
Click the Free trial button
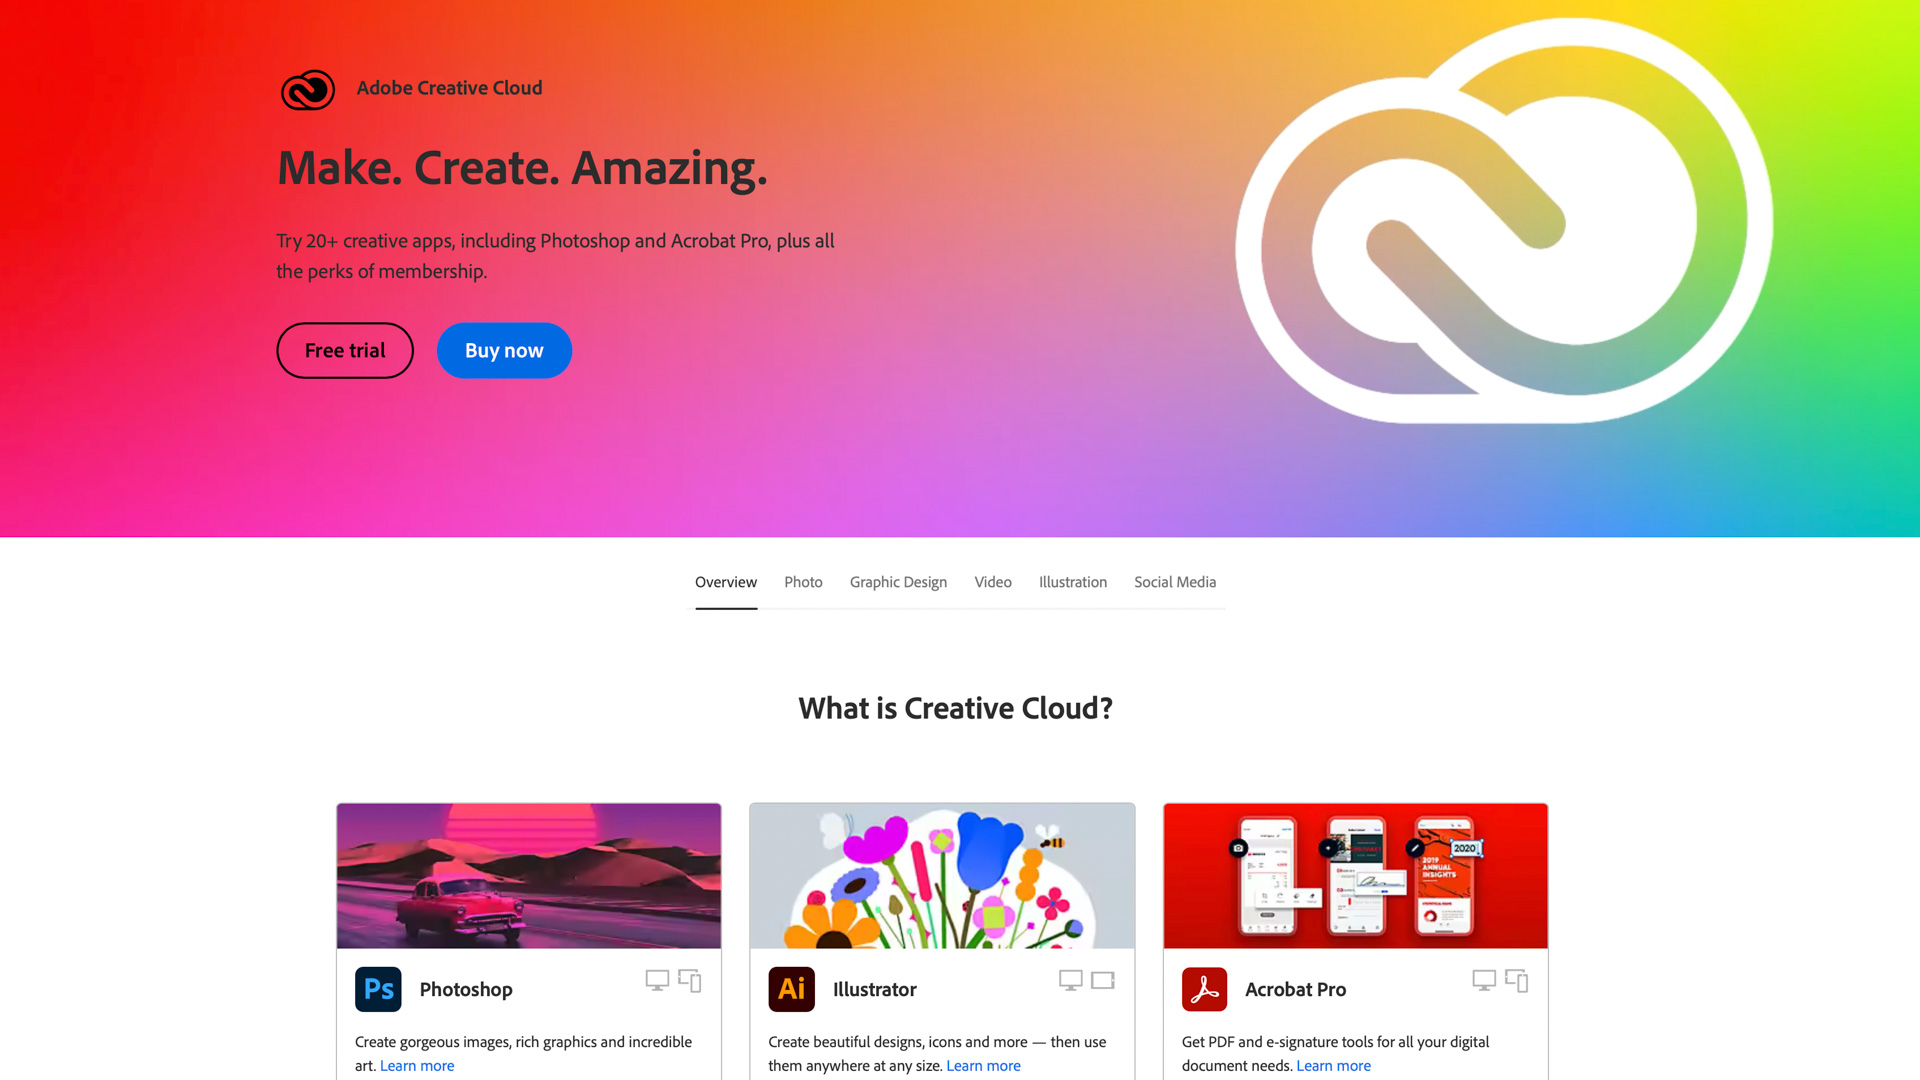click(344, 349)
